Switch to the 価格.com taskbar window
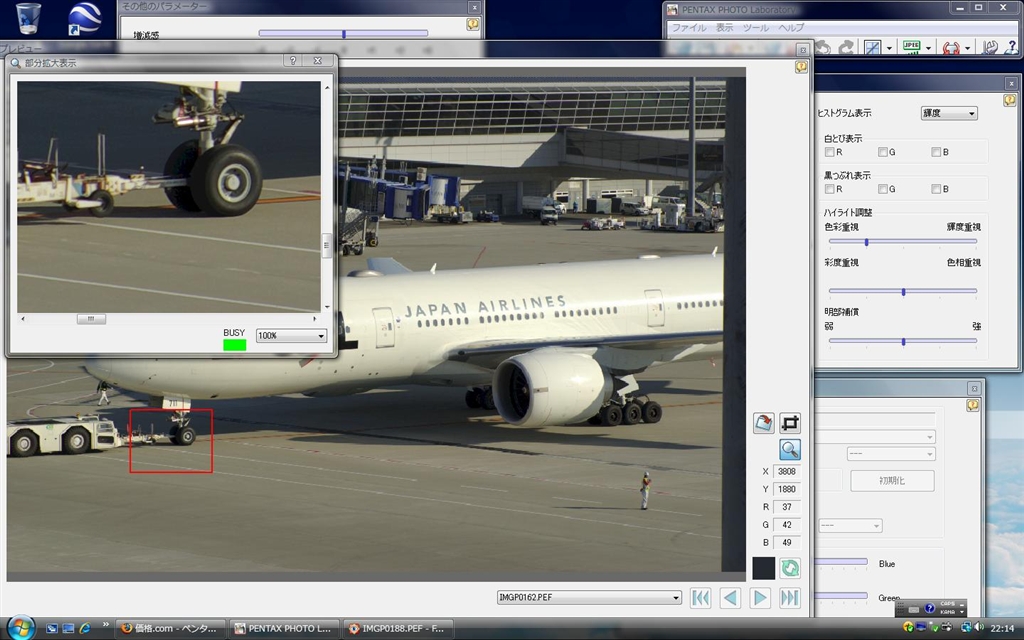The height and width of the screenshot is (640, 1024). coord(170,628)
